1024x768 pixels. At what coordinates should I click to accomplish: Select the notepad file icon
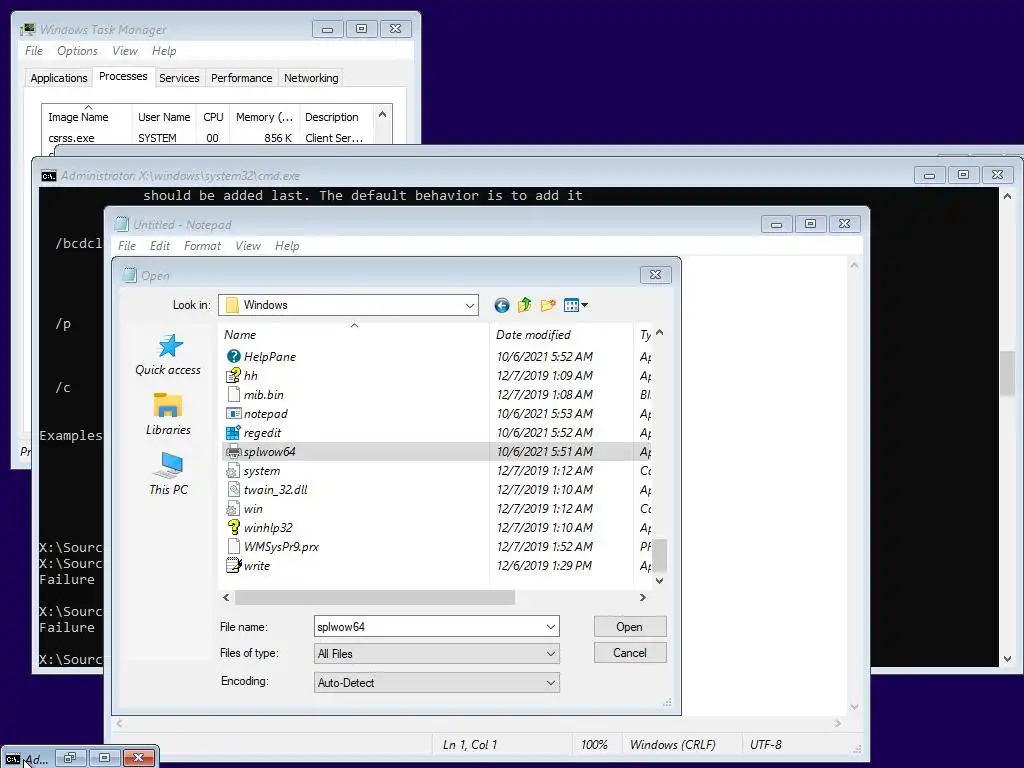coord(233,413)
